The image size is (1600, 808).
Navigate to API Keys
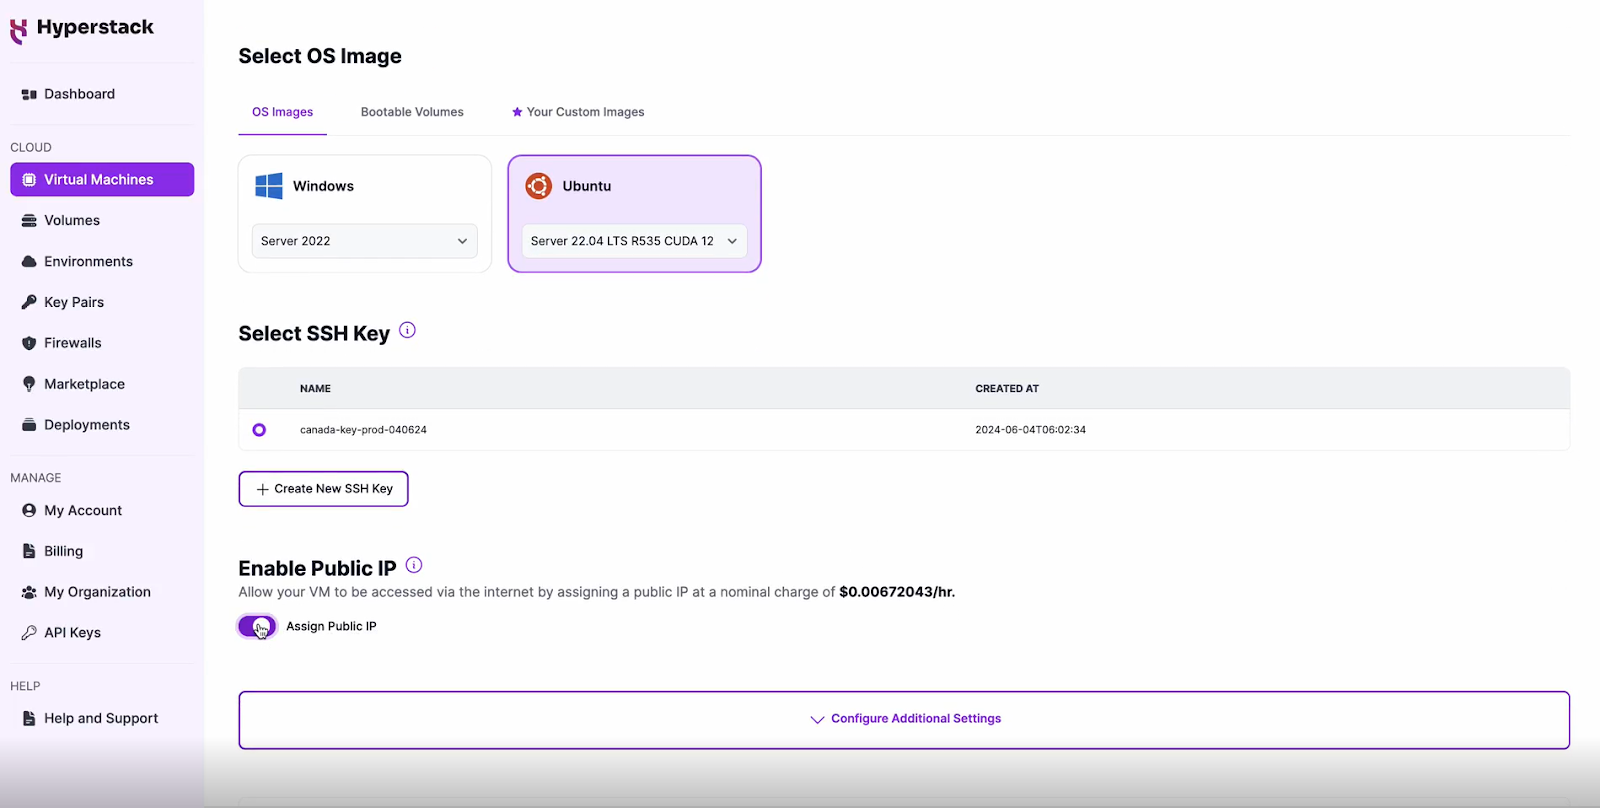click(x=102, y=633)
